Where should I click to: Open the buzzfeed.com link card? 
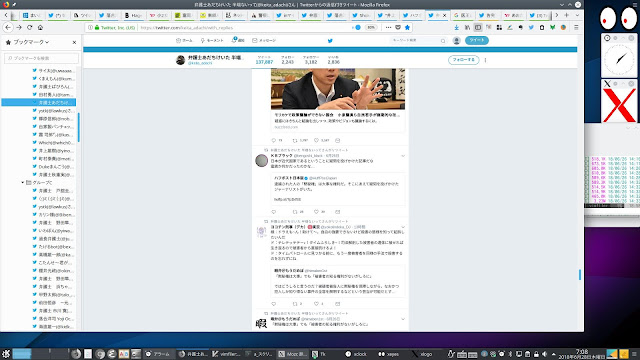(x=338, y=121)
